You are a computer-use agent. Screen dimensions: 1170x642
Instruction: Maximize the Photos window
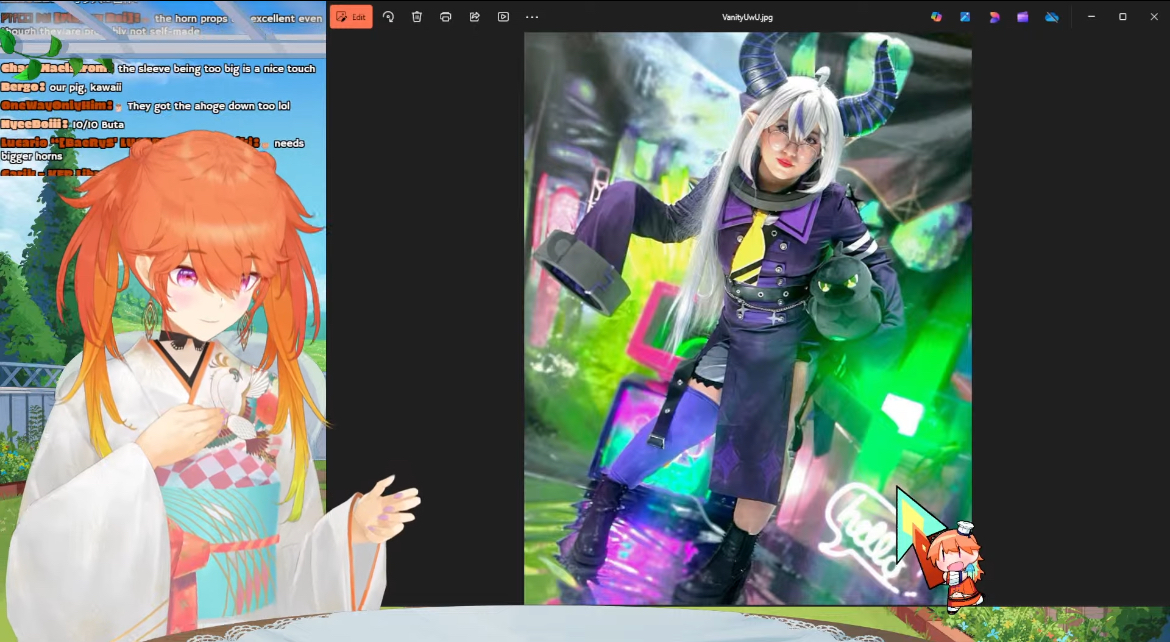point(1122,16)
